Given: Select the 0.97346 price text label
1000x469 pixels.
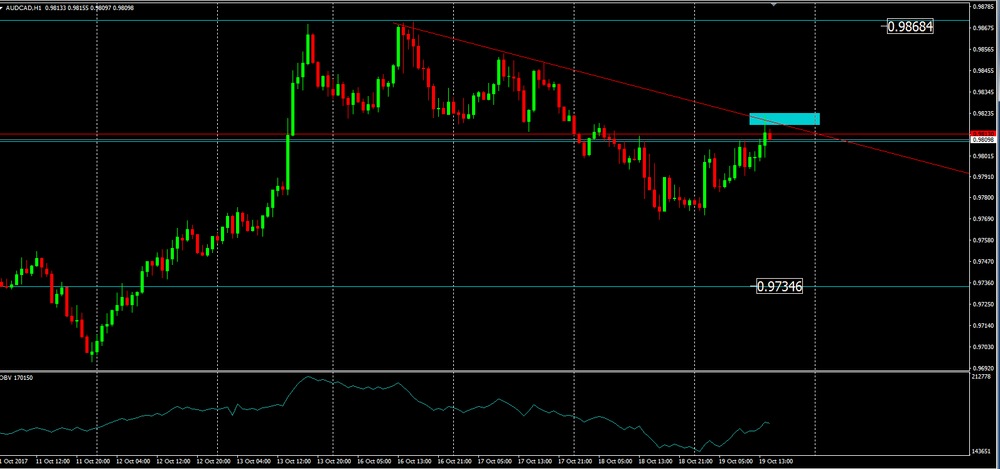Looking at the screenshot, I should [779, 287].
